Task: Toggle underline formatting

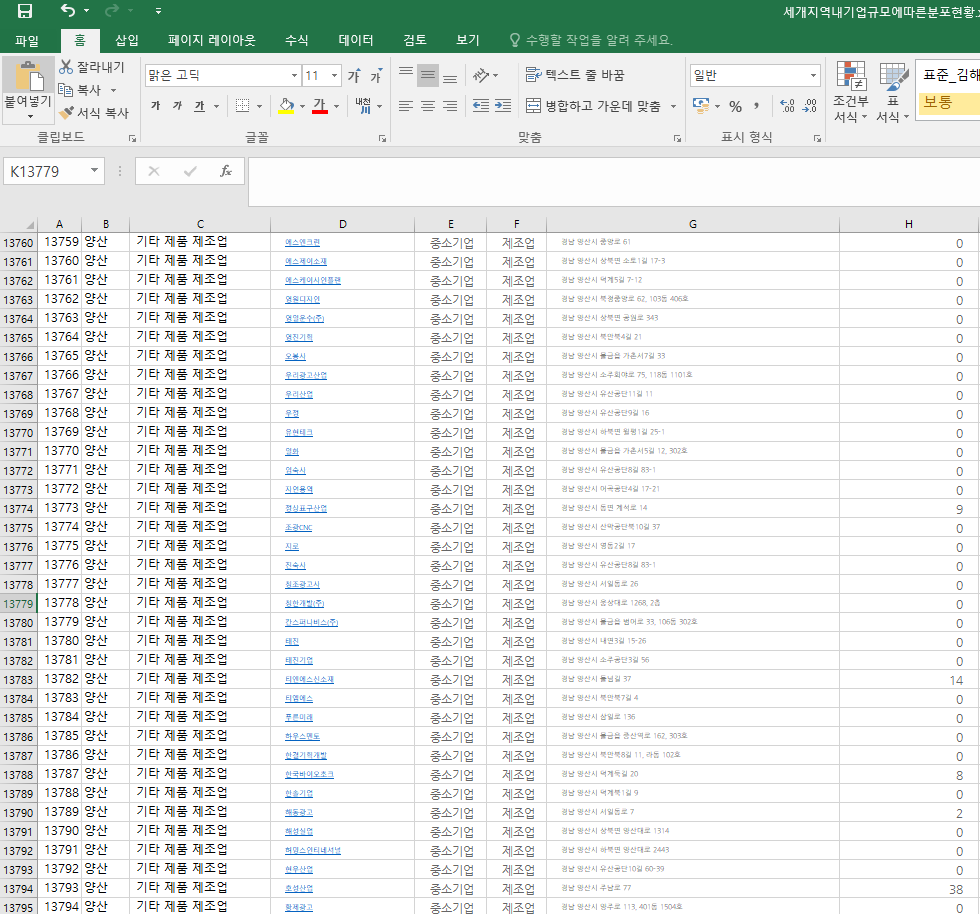Action: click(199, 106)
